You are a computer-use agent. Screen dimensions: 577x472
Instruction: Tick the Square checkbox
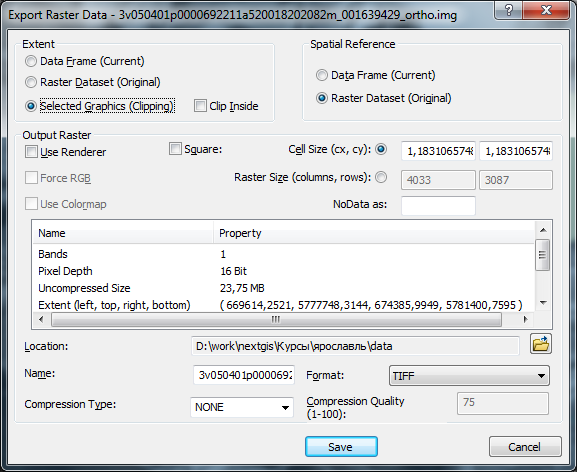[x=175, y=149]
